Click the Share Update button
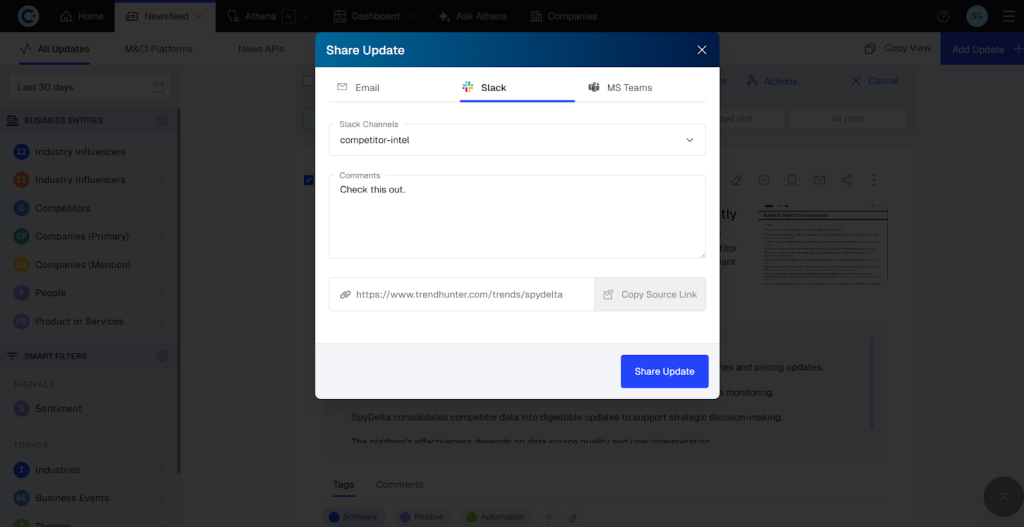This screenshot has height=527, width=1024. pos(665,372)
